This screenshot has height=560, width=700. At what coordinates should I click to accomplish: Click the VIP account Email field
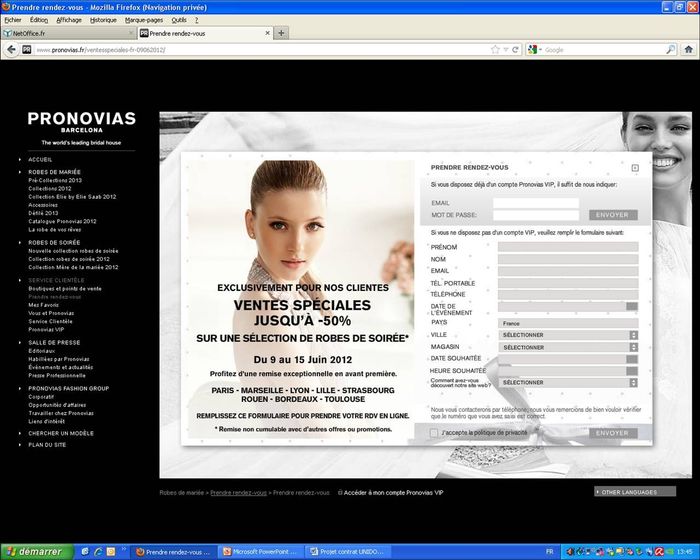[536, 203]
